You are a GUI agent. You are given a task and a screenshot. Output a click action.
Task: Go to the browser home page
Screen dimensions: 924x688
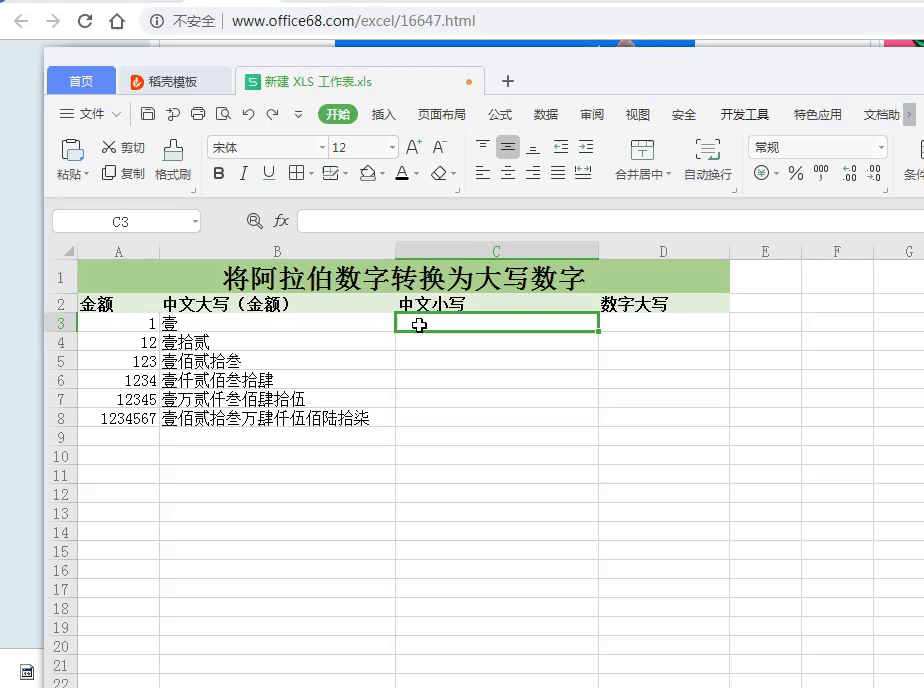tap(117, 21)
